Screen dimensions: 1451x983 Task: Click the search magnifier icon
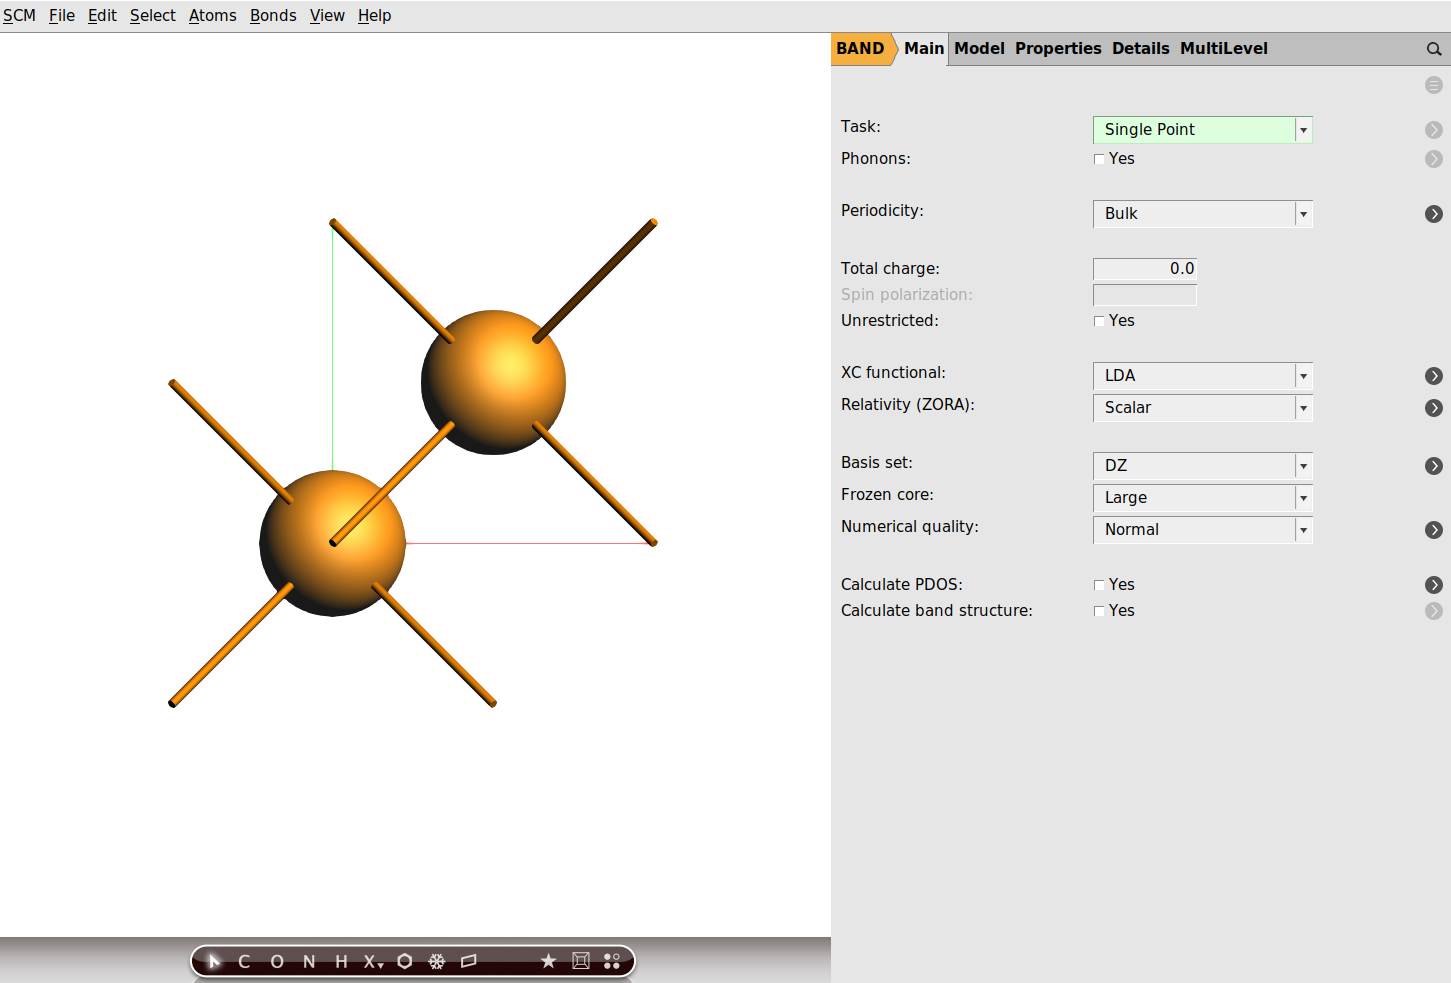click(1434, 48)
